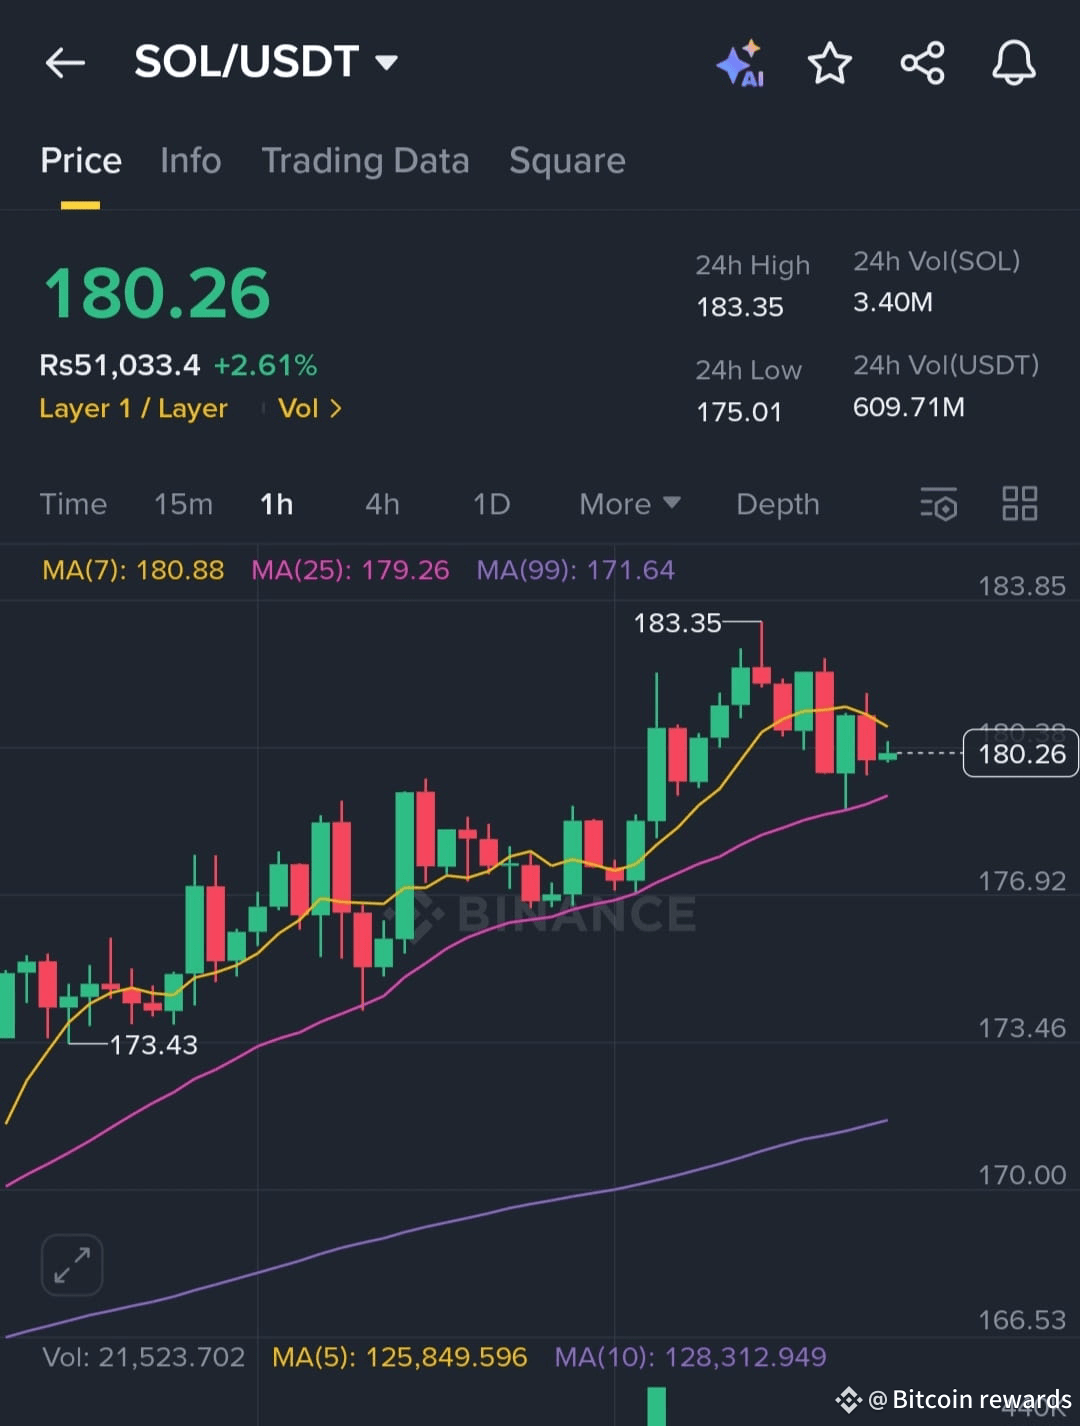Screen dimensions: 1080x1426
Task: Expand chart to fullscreen with arrows icon
Action: [72, 1265]
